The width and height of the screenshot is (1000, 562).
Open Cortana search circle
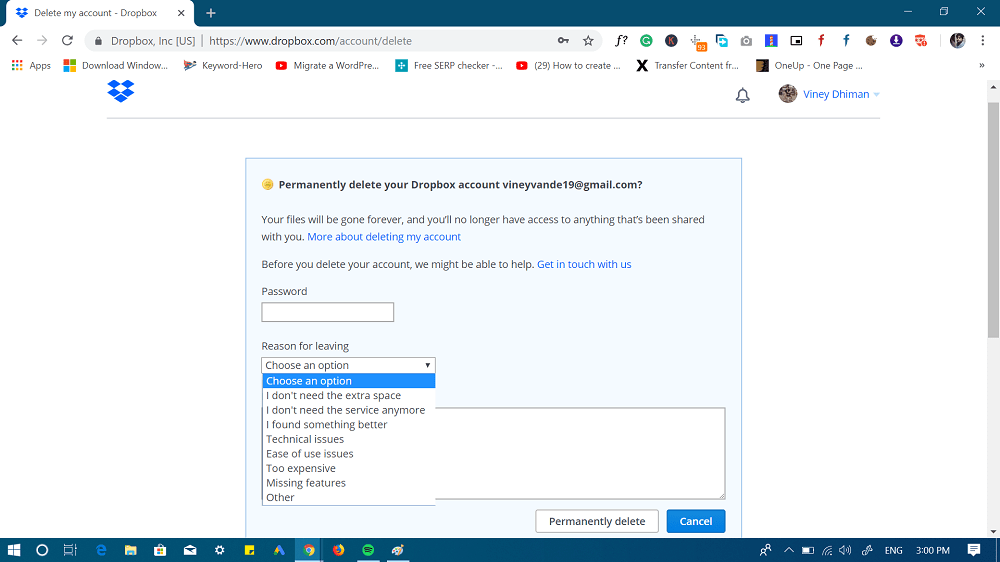click(x=42, y=550)
